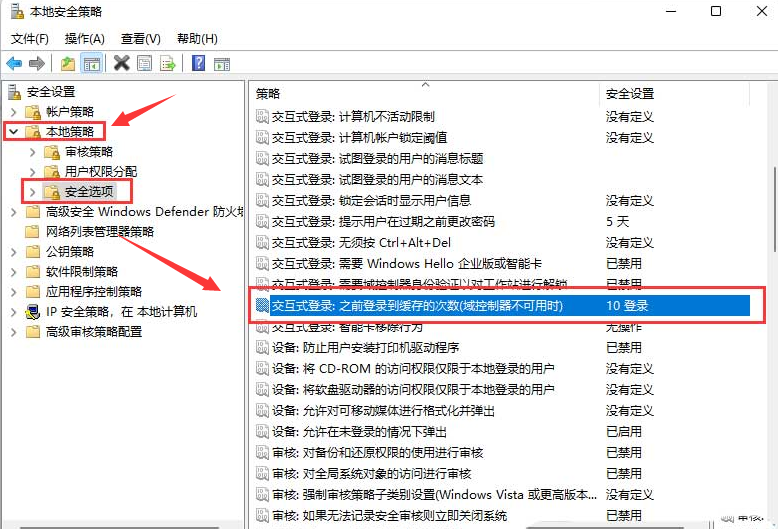The width and height of the screenshot is (778, 529).
Task: Collapse the 本地策略 tree node
Action: pyautogui.click(x=13, y=132)
